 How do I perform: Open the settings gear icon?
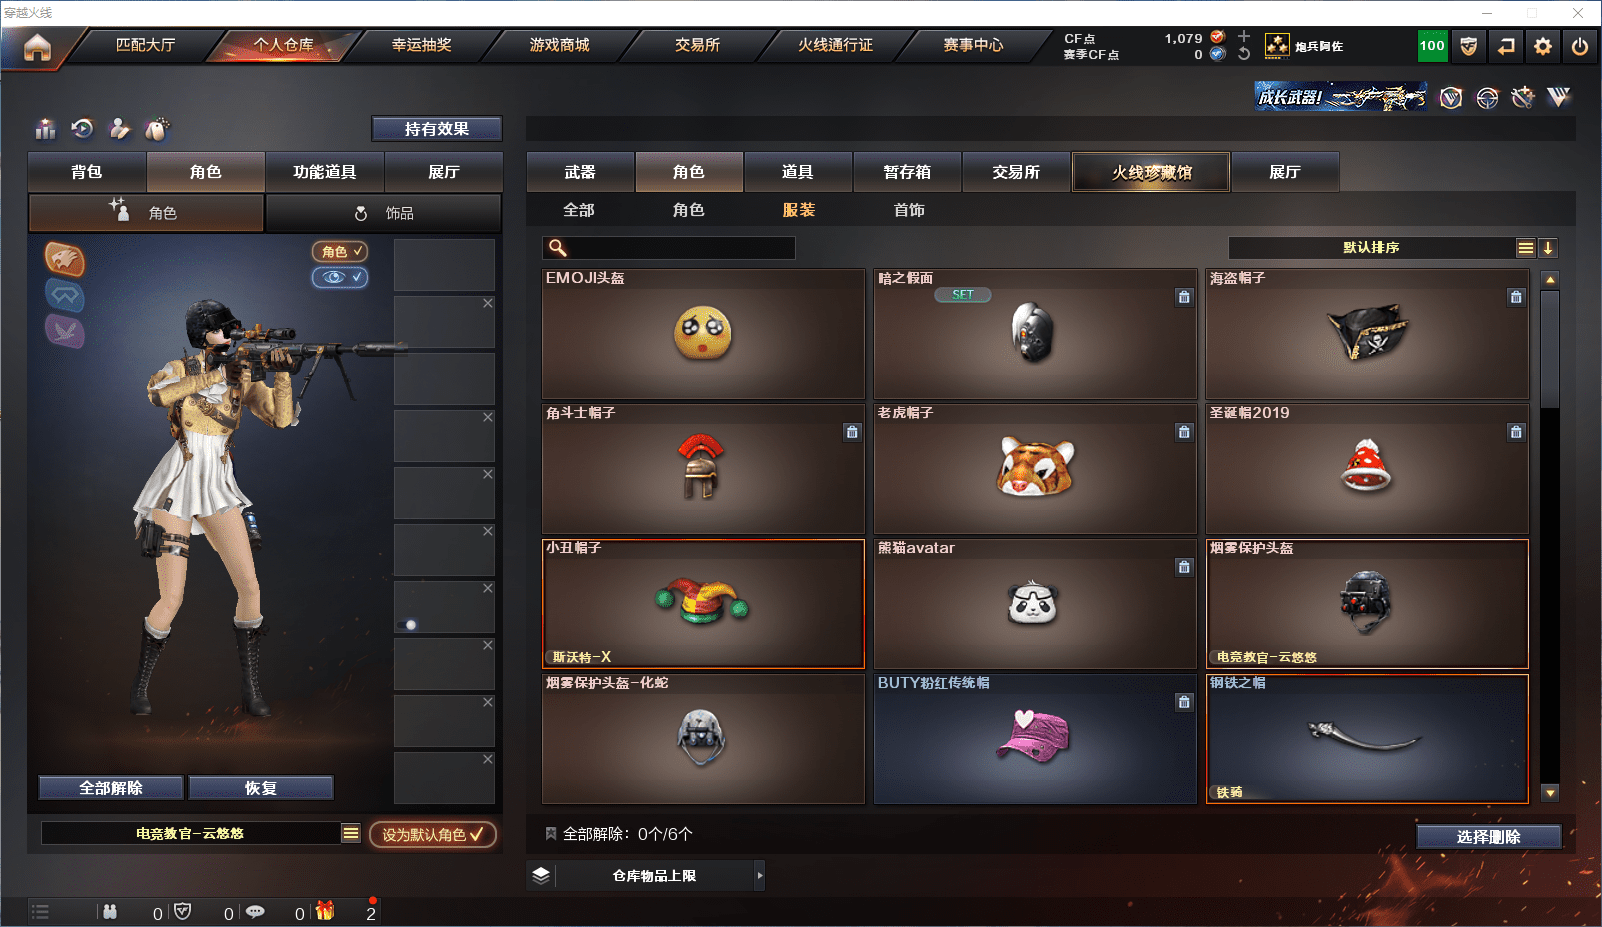[x=1543, y=46]
